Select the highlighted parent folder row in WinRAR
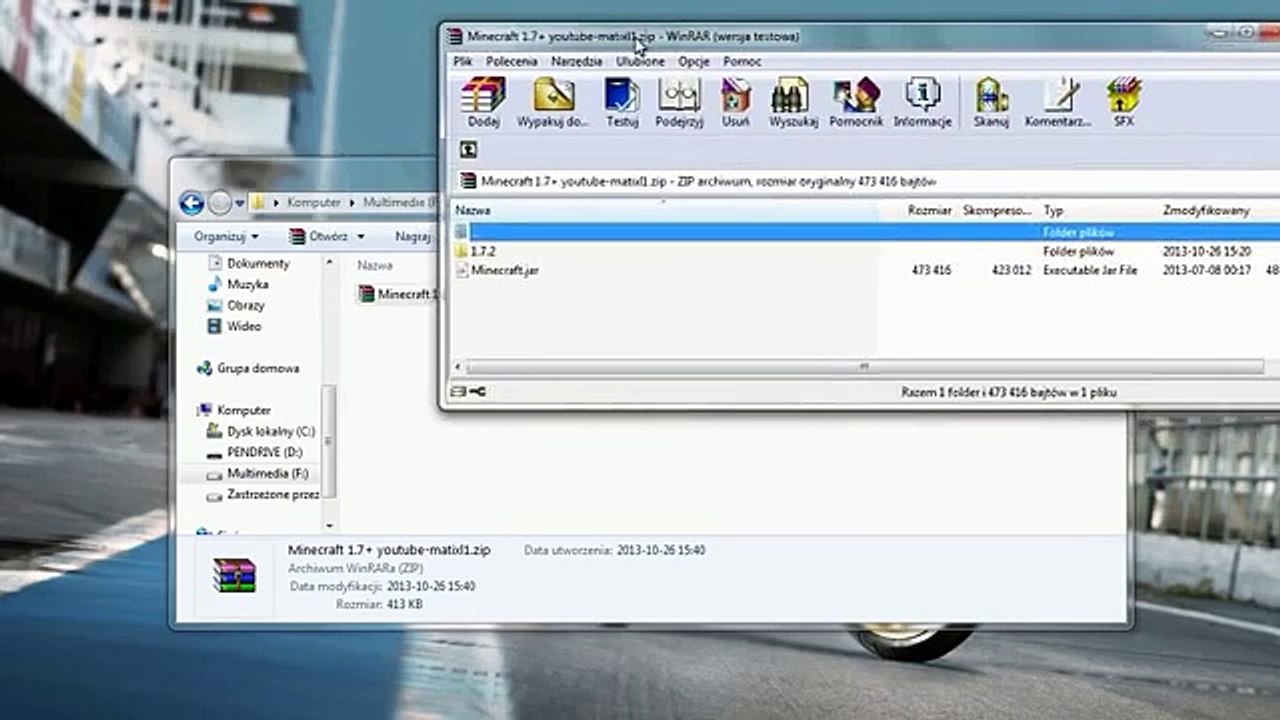 pyautogui.click(x=865, y=232)
